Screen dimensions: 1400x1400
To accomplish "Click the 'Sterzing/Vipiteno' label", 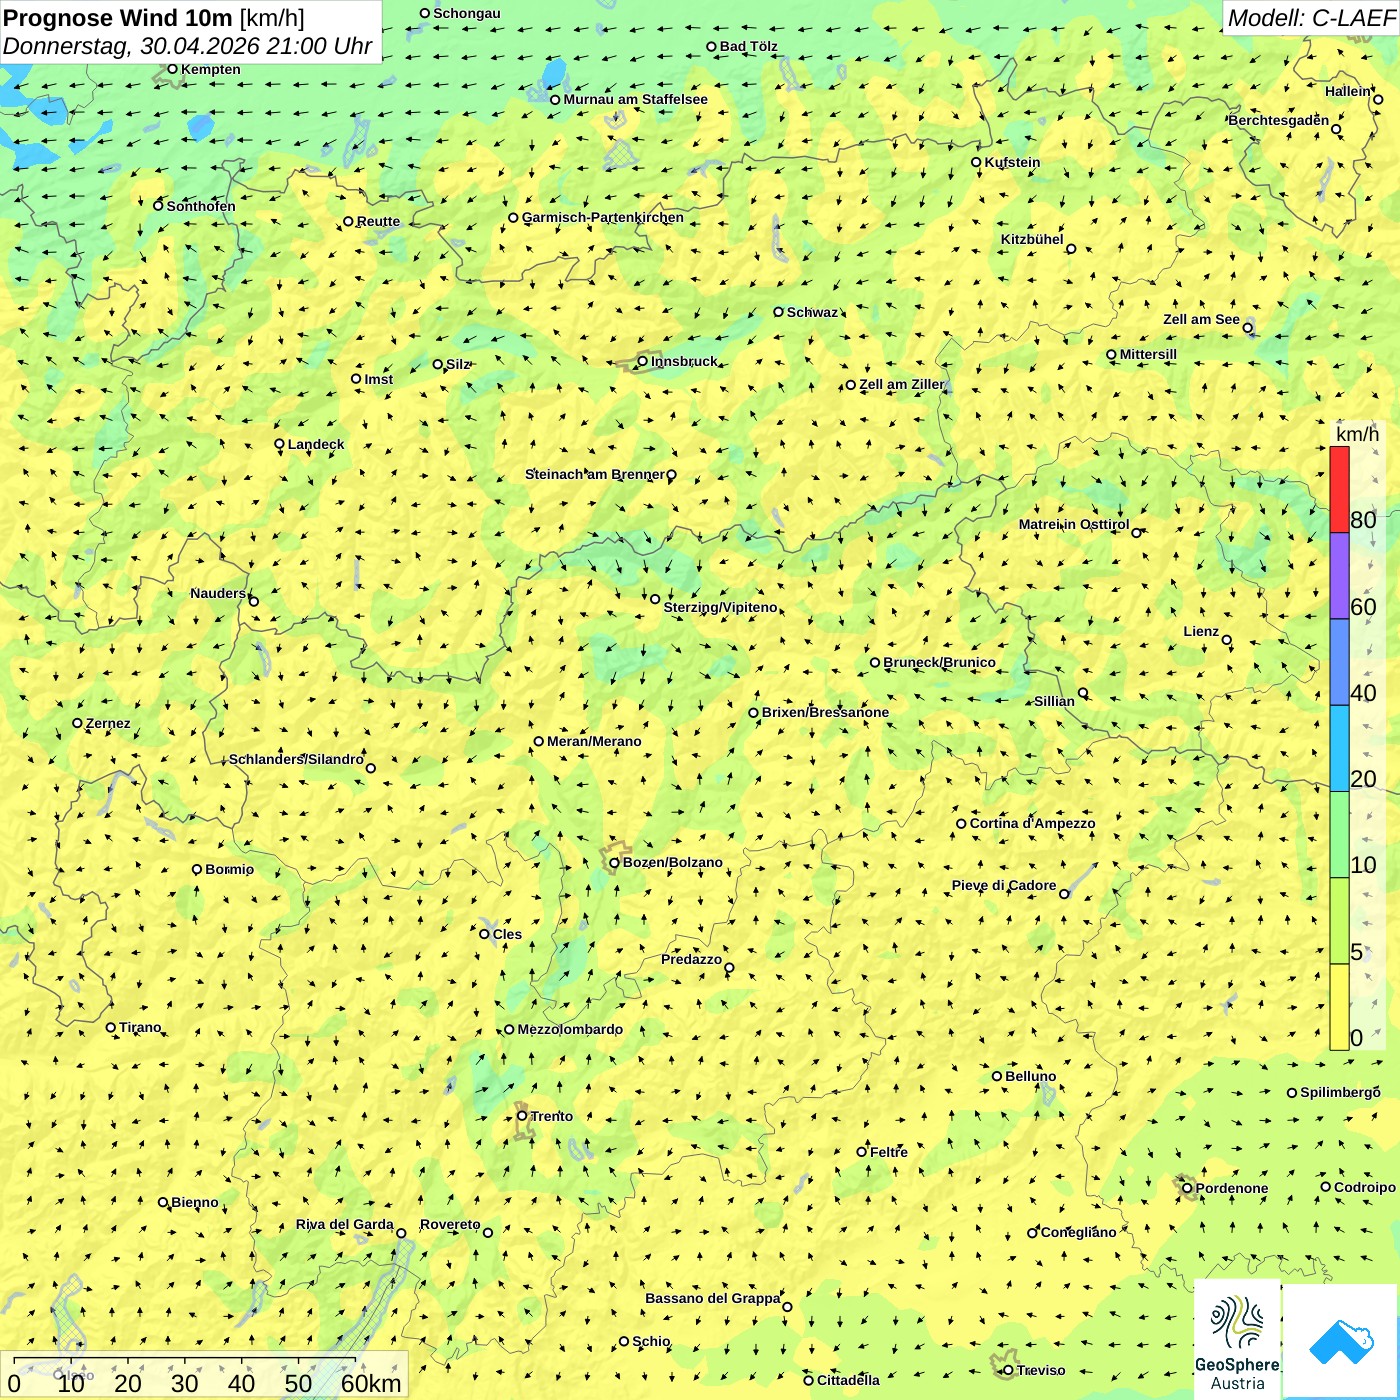I will [x=720, y=607].
